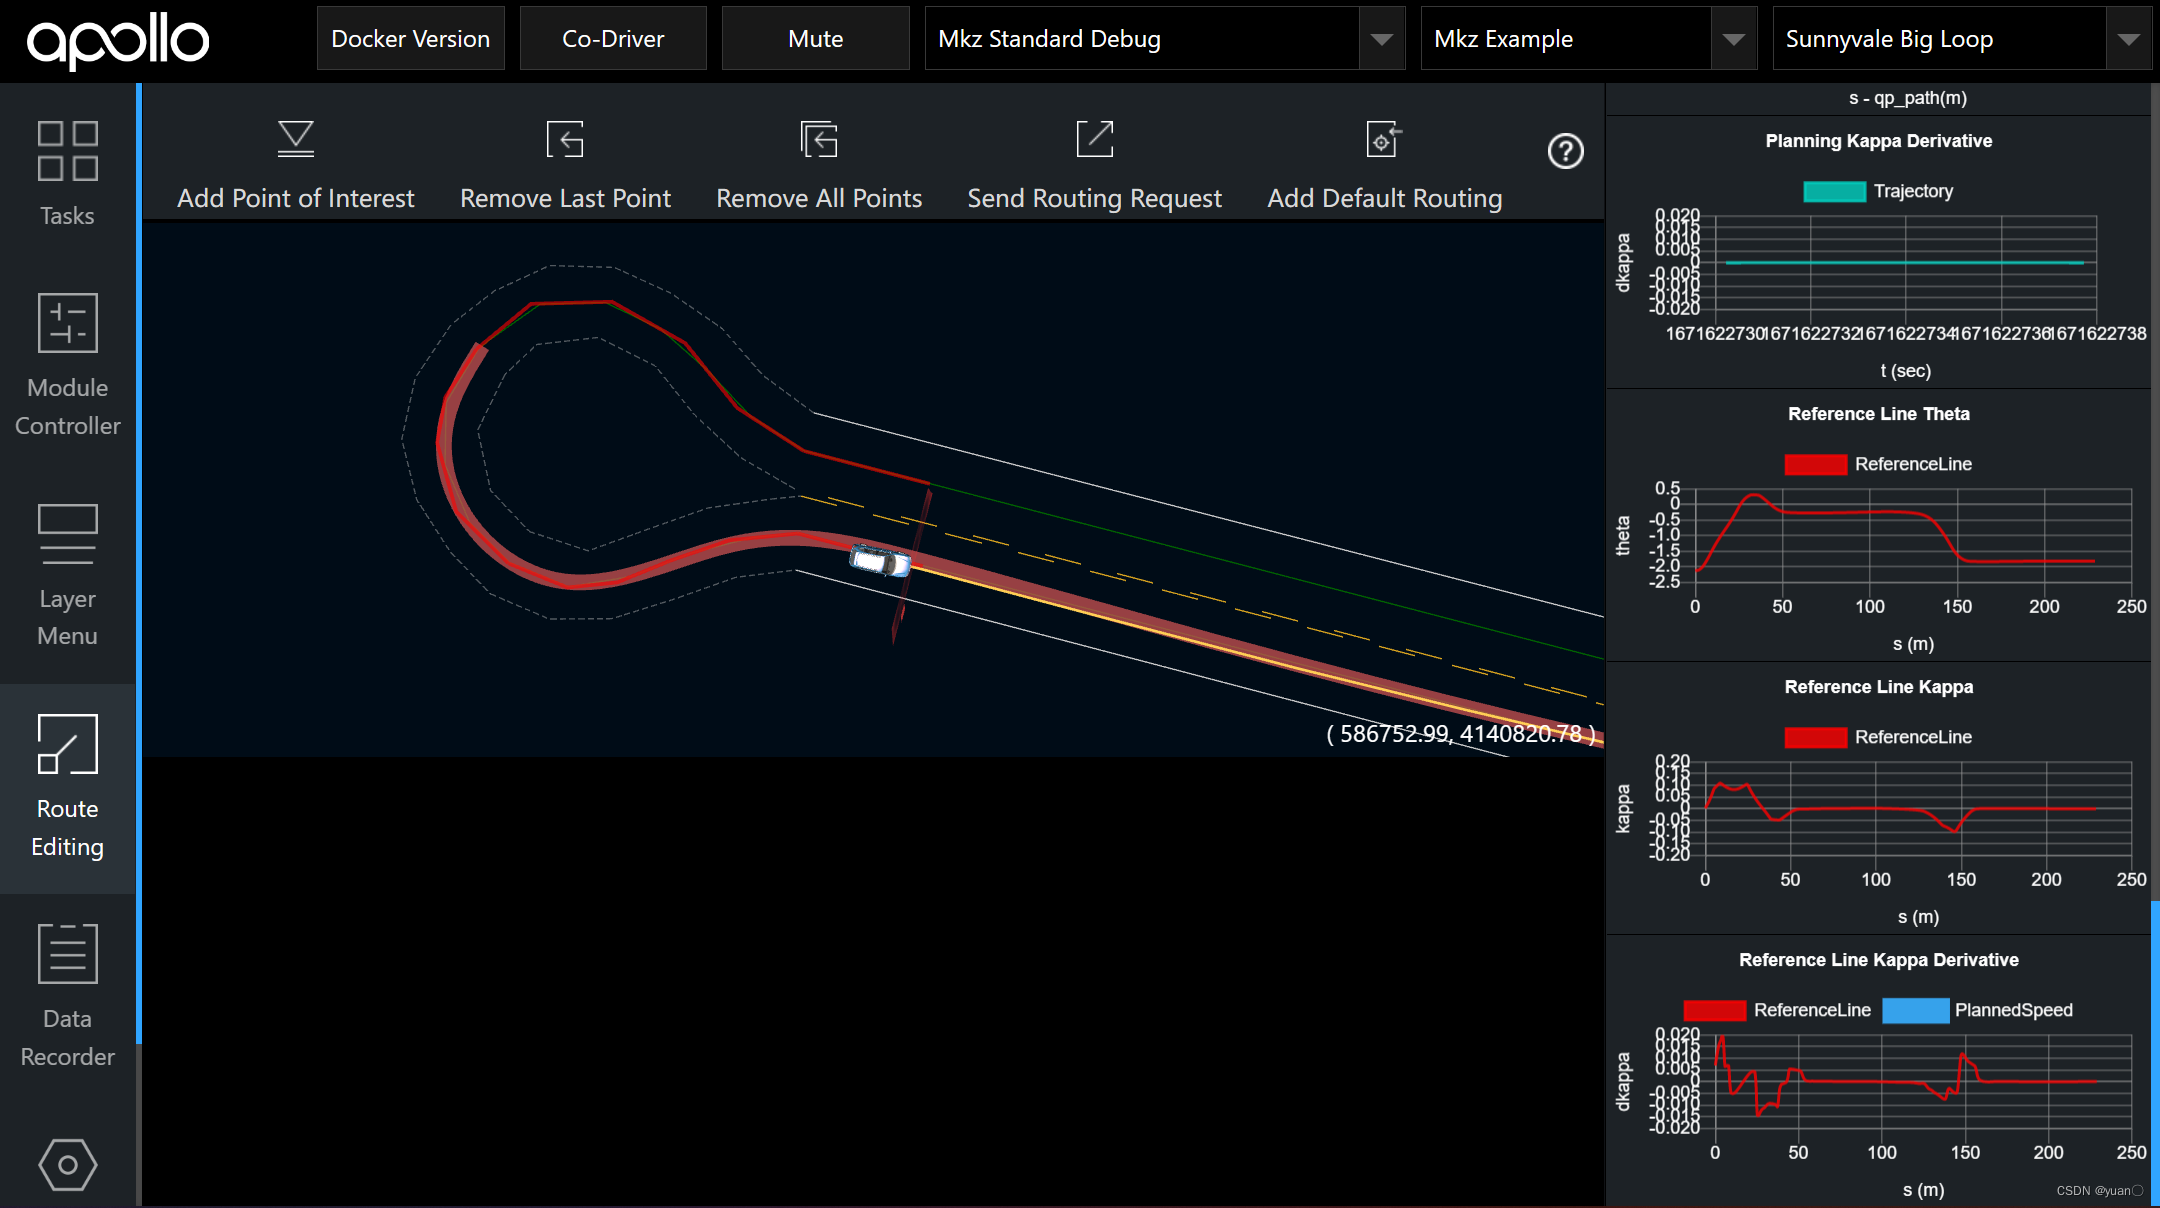This screenshot has height=1208, width=2160.
Task: Click the Reference Line Theta chart title
Action: pyautogui.click(x=1878, y=414)
